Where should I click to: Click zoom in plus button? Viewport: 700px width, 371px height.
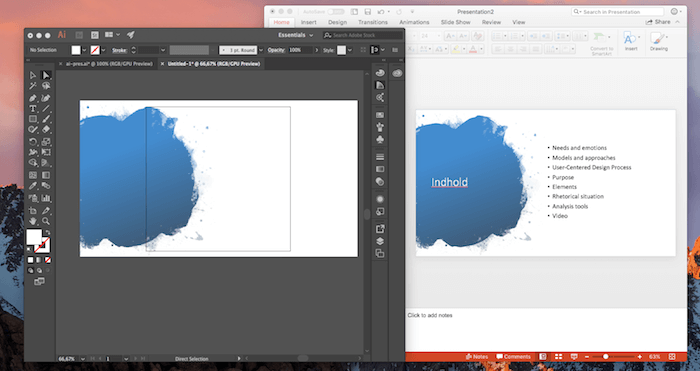click(640, 357)
